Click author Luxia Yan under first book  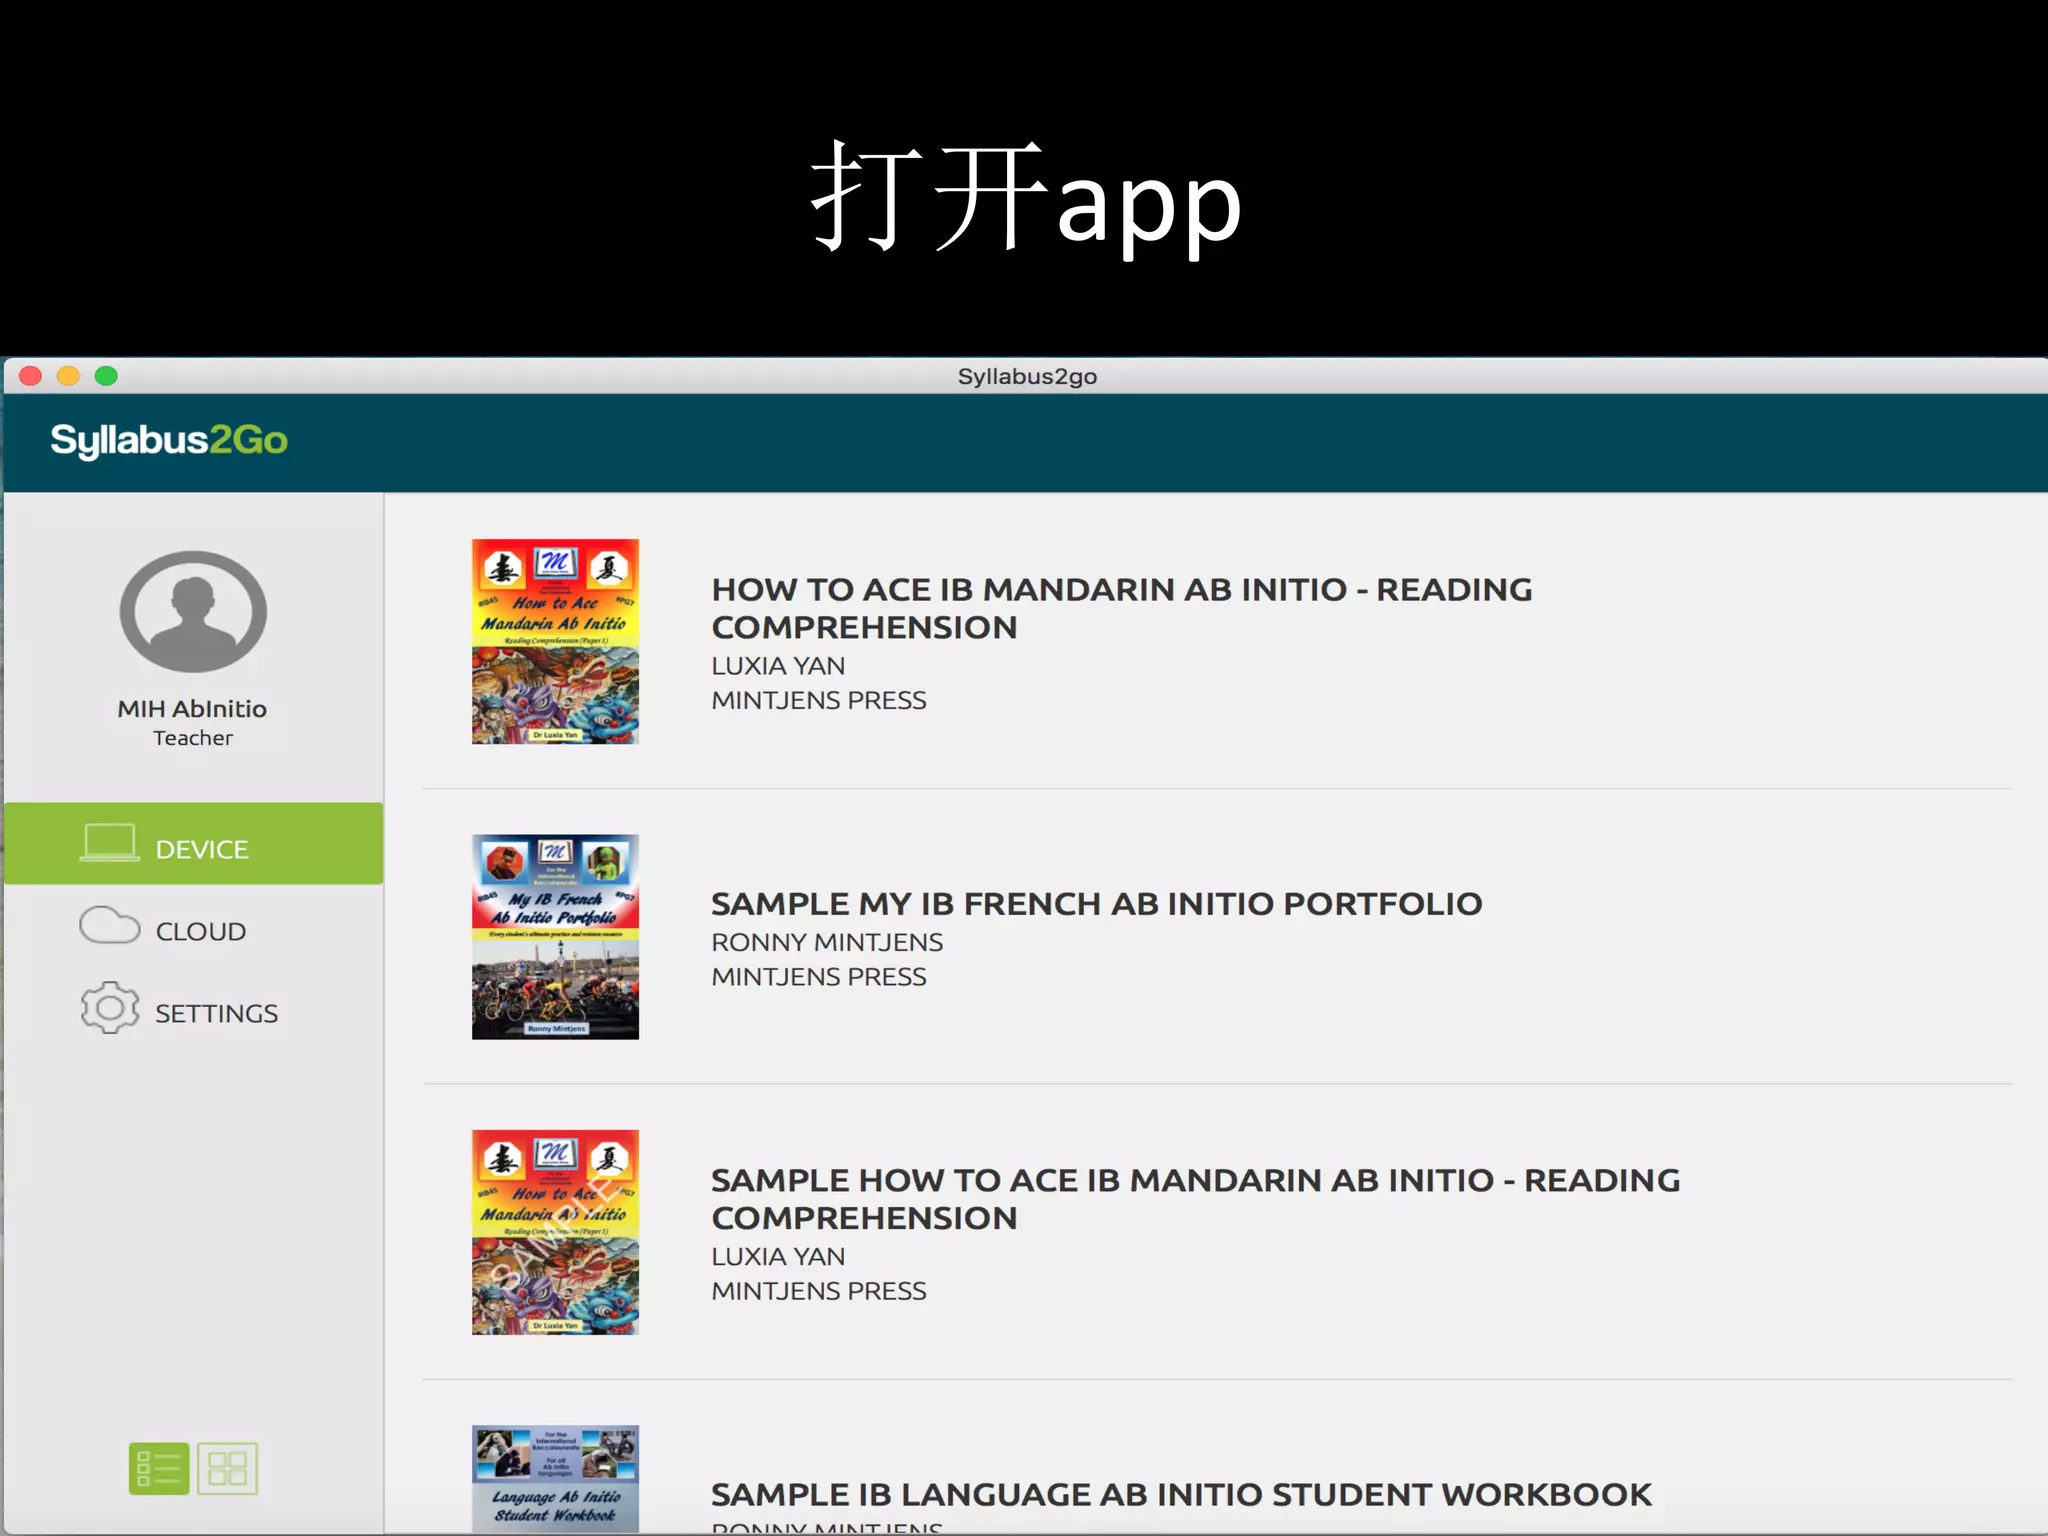(778, 666)
